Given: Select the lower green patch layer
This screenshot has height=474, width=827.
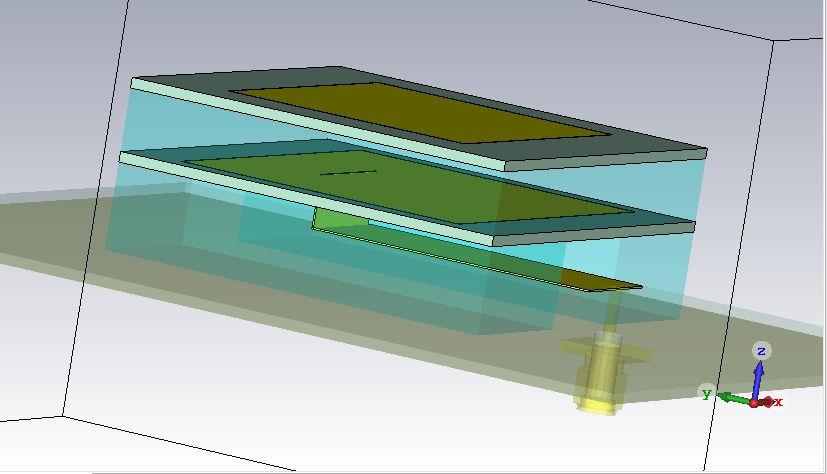Looking at the screenshot, I should [x=409, y=187].
